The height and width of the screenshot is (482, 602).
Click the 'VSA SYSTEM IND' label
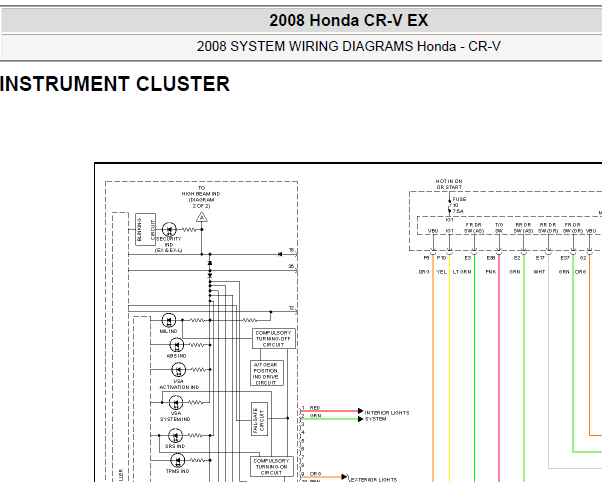[x=175, y=416]
